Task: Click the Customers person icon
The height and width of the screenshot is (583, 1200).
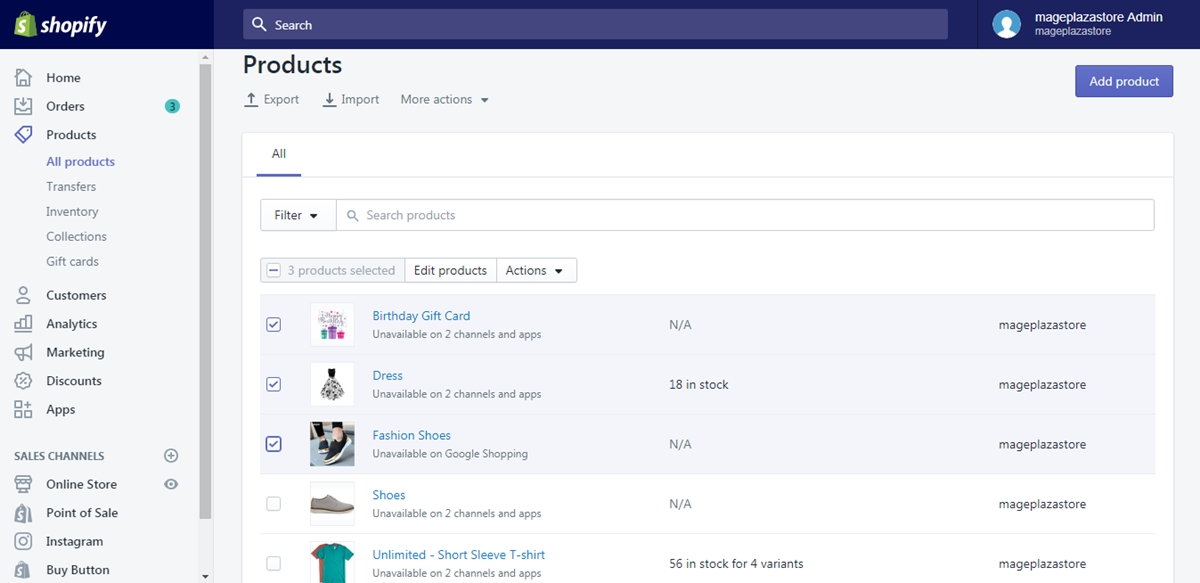Action: pyautogui.click(x=23, y=295)
